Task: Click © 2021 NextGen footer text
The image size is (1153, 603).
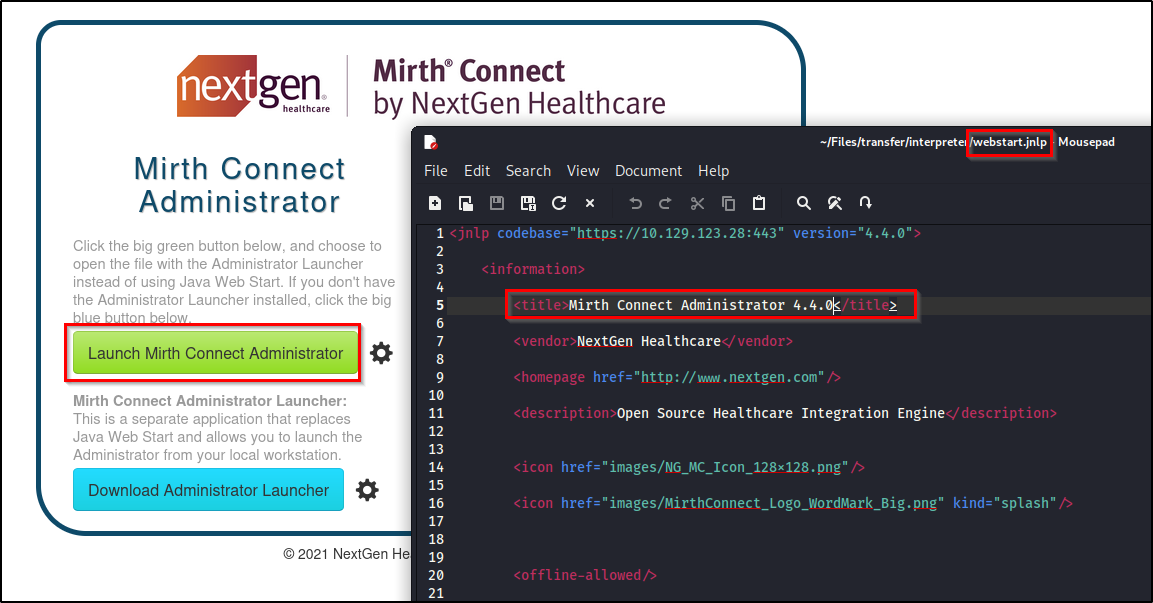Action: (x=347, y=554)
